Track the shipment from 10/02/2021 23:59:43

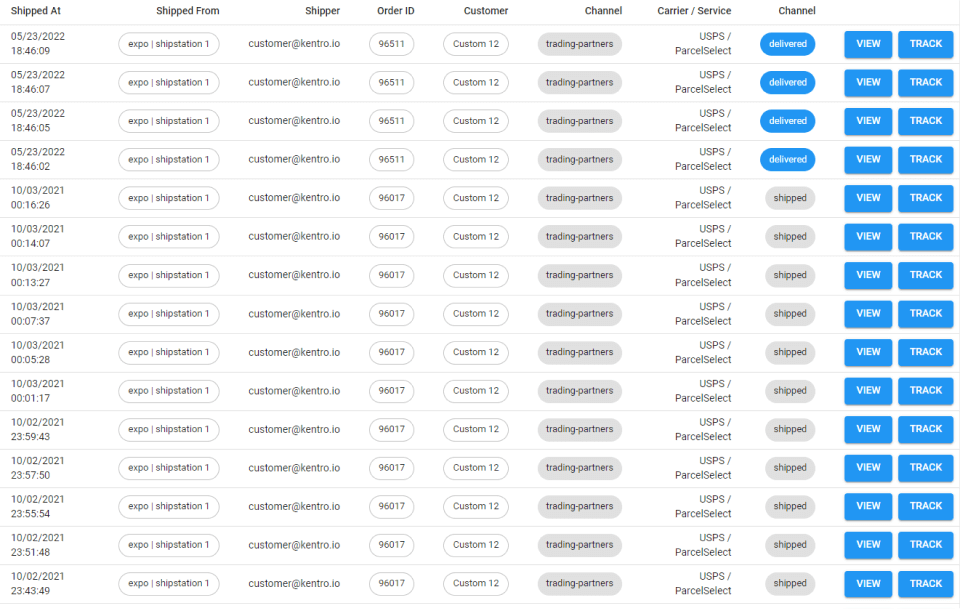coord(925,430)
